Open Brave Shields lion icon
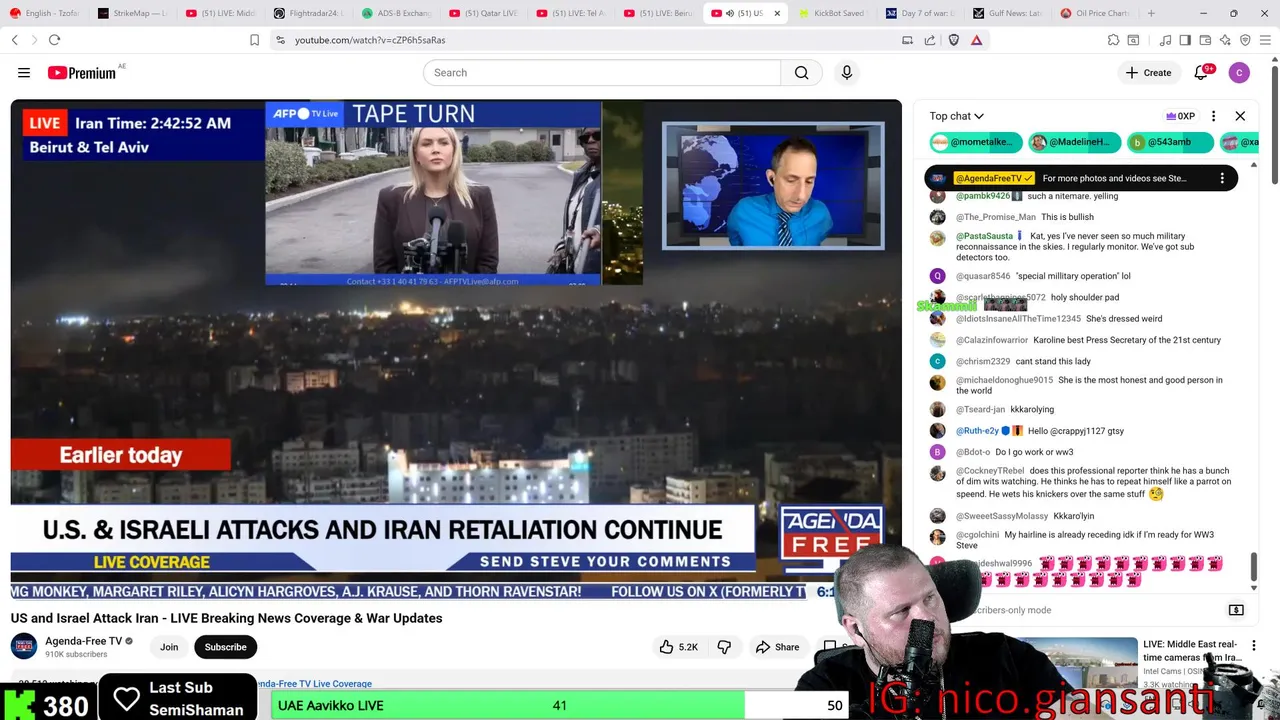Viewport: 1280px width, 720px height. tap(953, 40)
